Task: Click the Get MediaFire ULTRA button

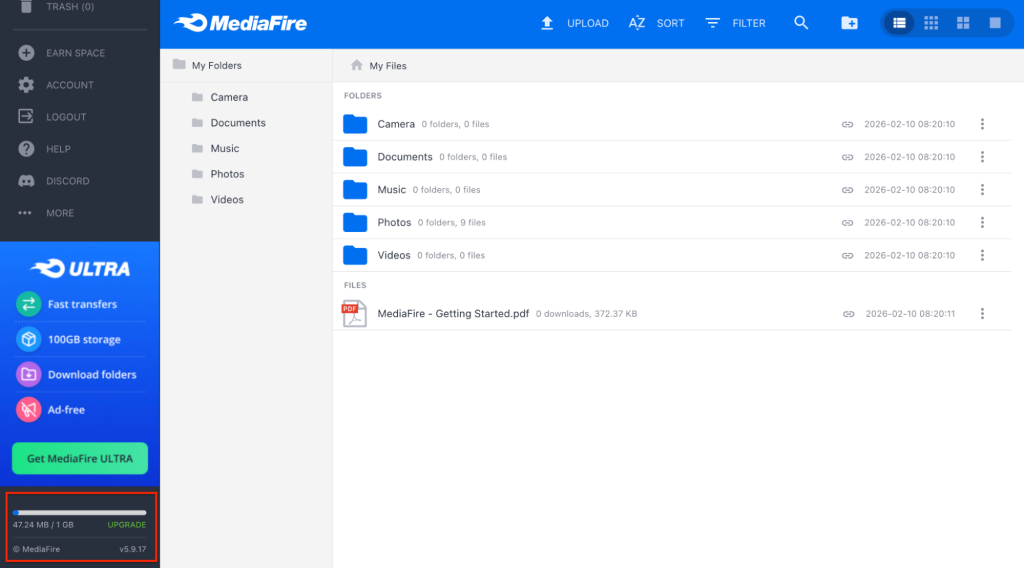Action: [x=80, y=458]
